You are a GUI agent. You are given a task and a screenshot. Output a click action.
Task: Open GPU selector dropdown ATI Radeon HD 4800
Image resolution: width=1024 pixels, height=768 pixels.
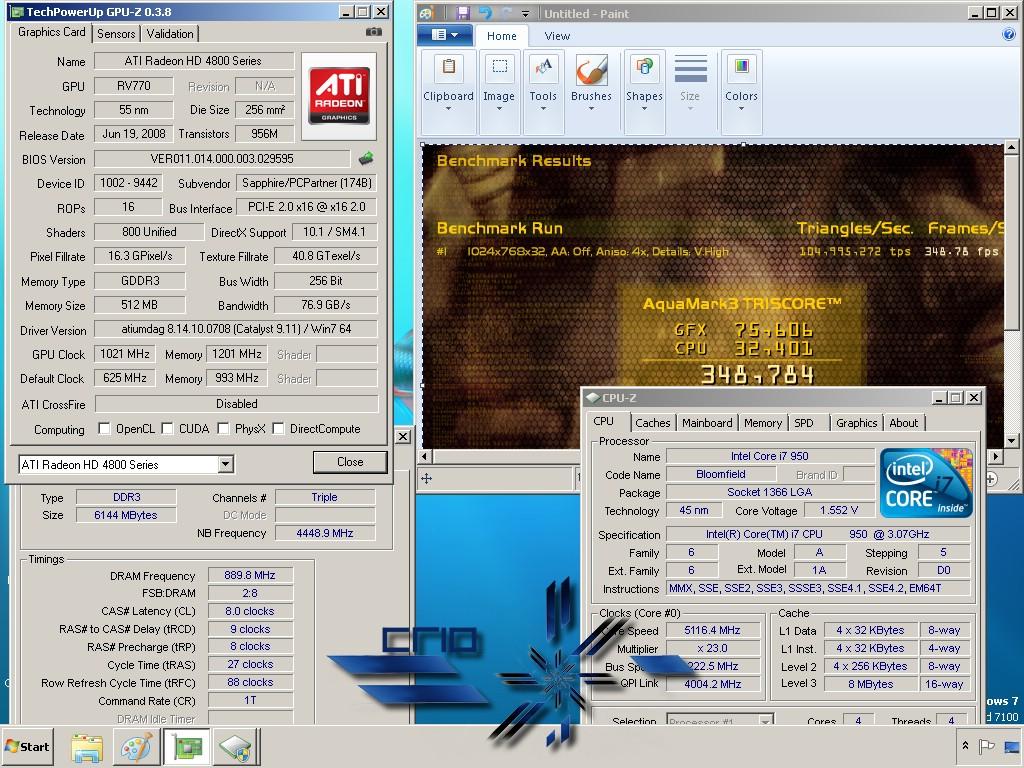point(225,464)
